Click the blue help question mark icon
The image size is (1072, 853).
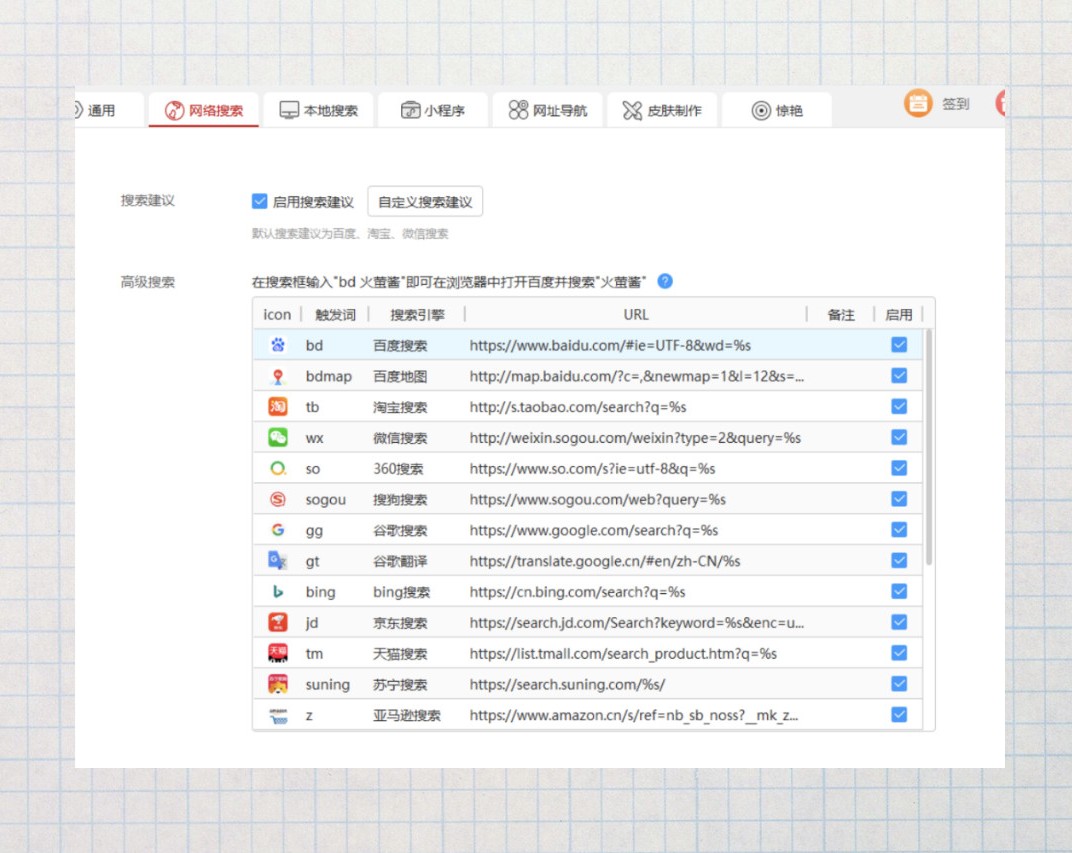pos(665,281)
